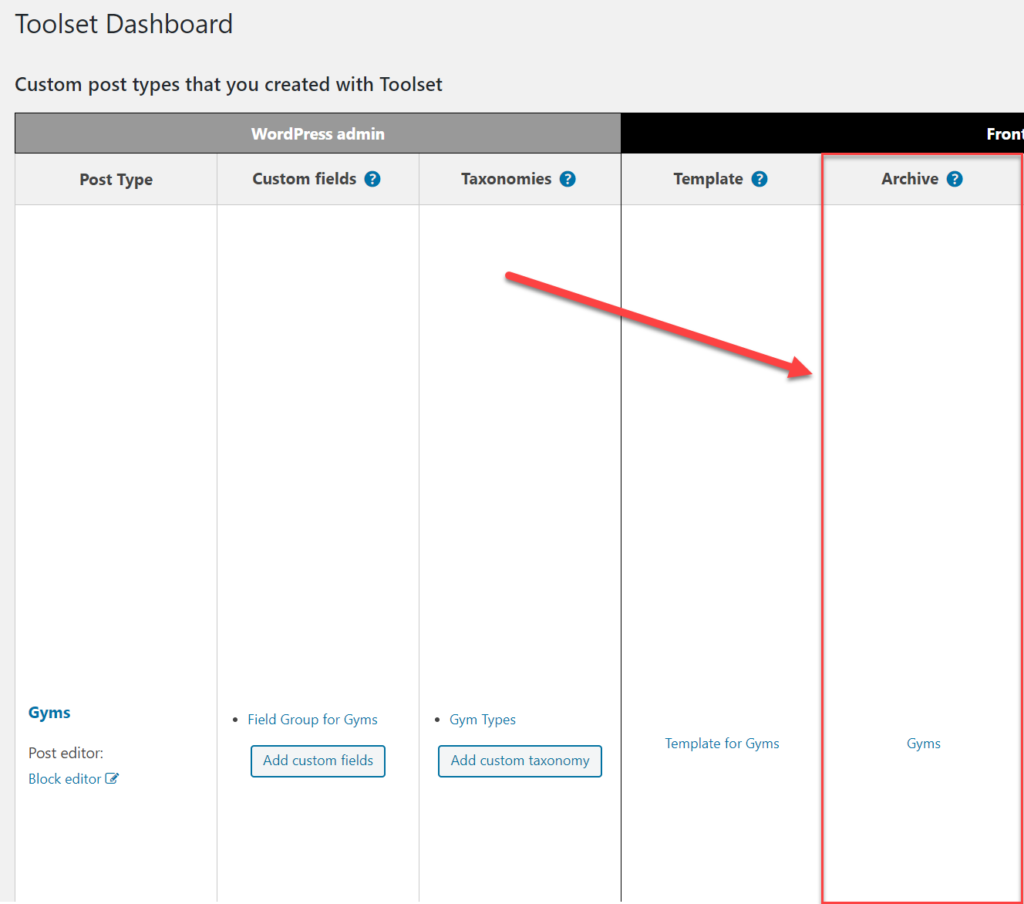Click the Archive column header text

click(910, 179)
